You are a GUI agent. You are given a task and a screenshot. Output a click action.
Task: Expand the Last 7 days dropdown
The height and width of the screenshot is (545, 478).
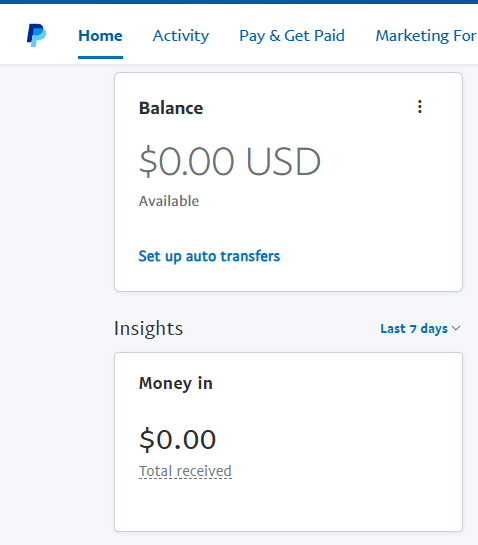pyautogui.click(x=420, y=328)
